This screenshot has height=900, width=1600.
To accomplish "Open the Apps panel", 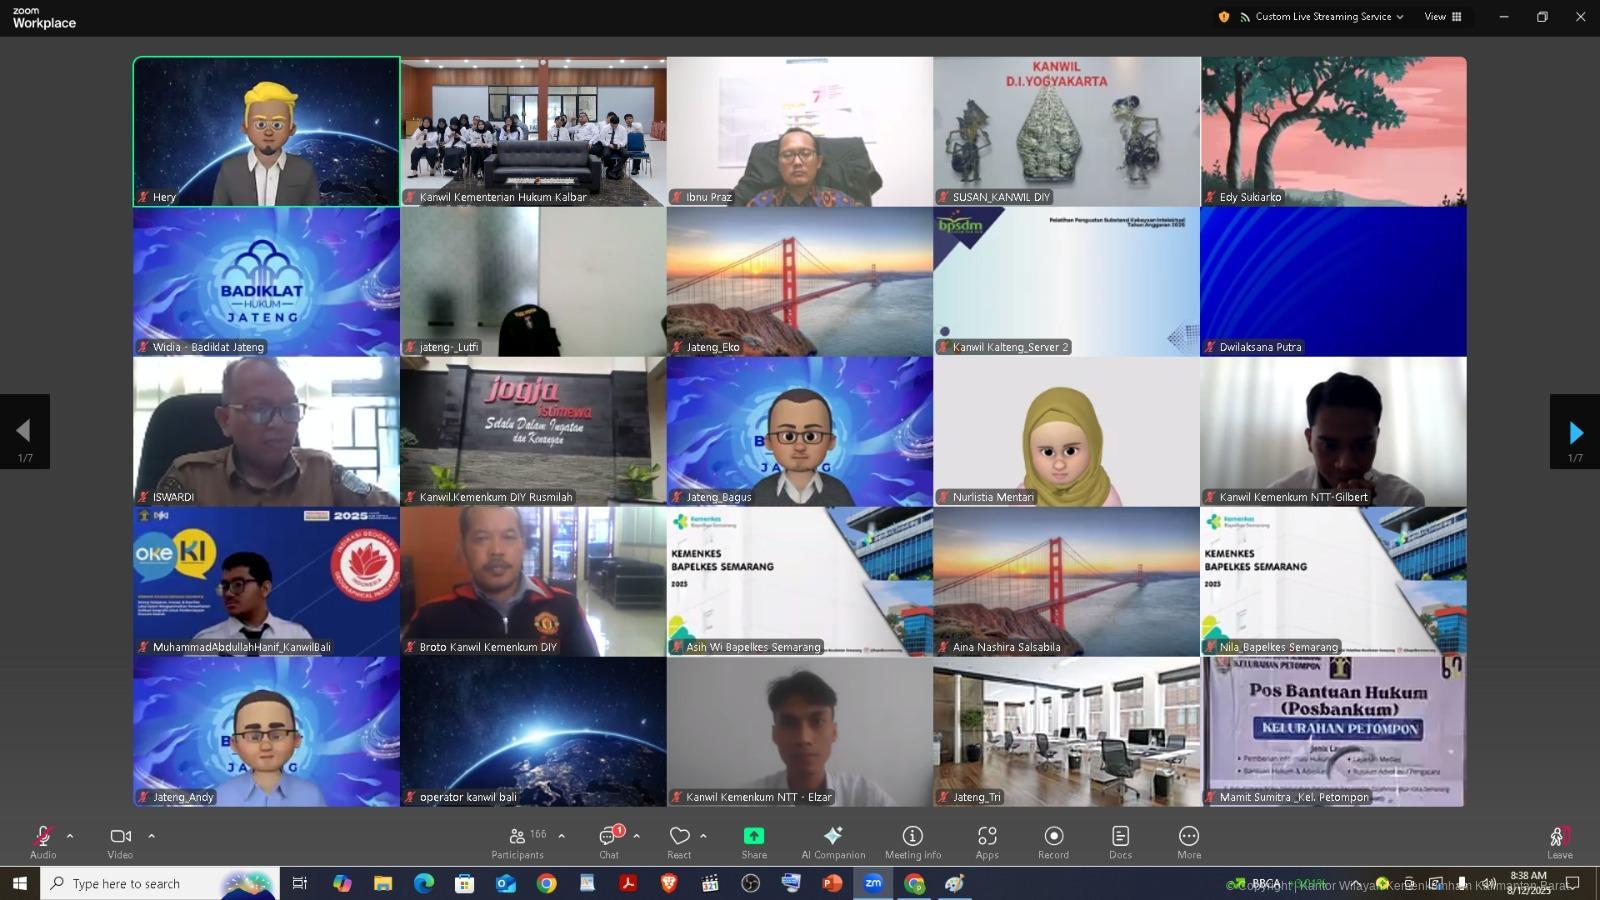I will pos(987,841).
